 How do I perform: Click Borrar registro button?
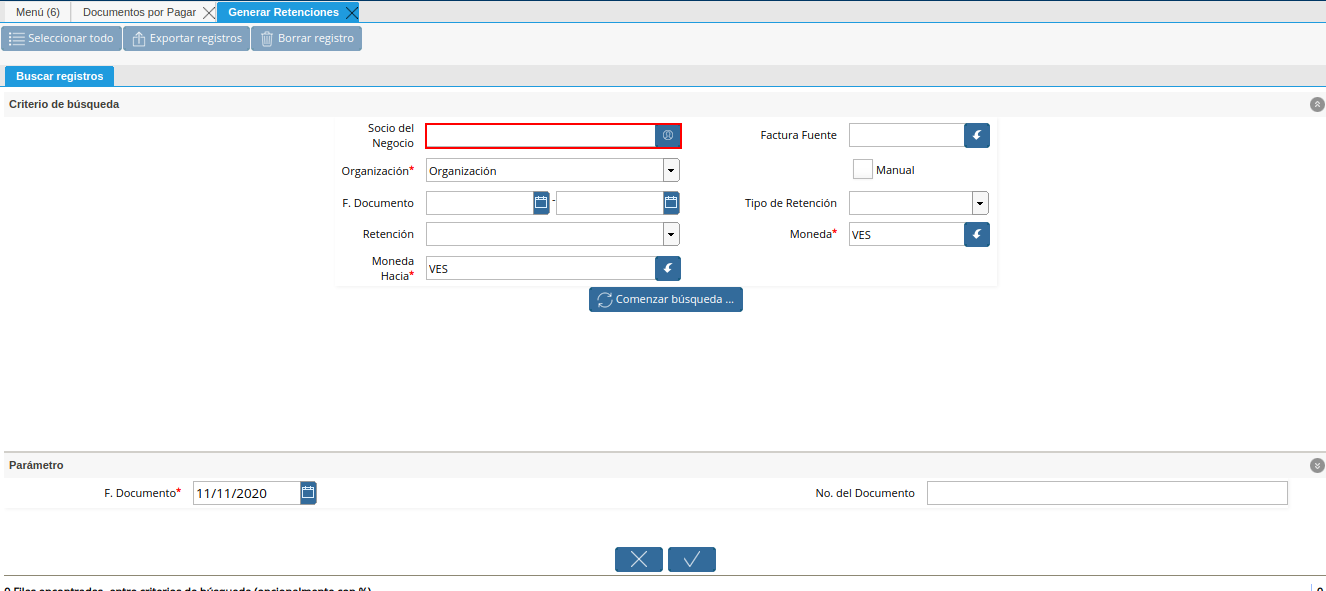click(306, 38)
